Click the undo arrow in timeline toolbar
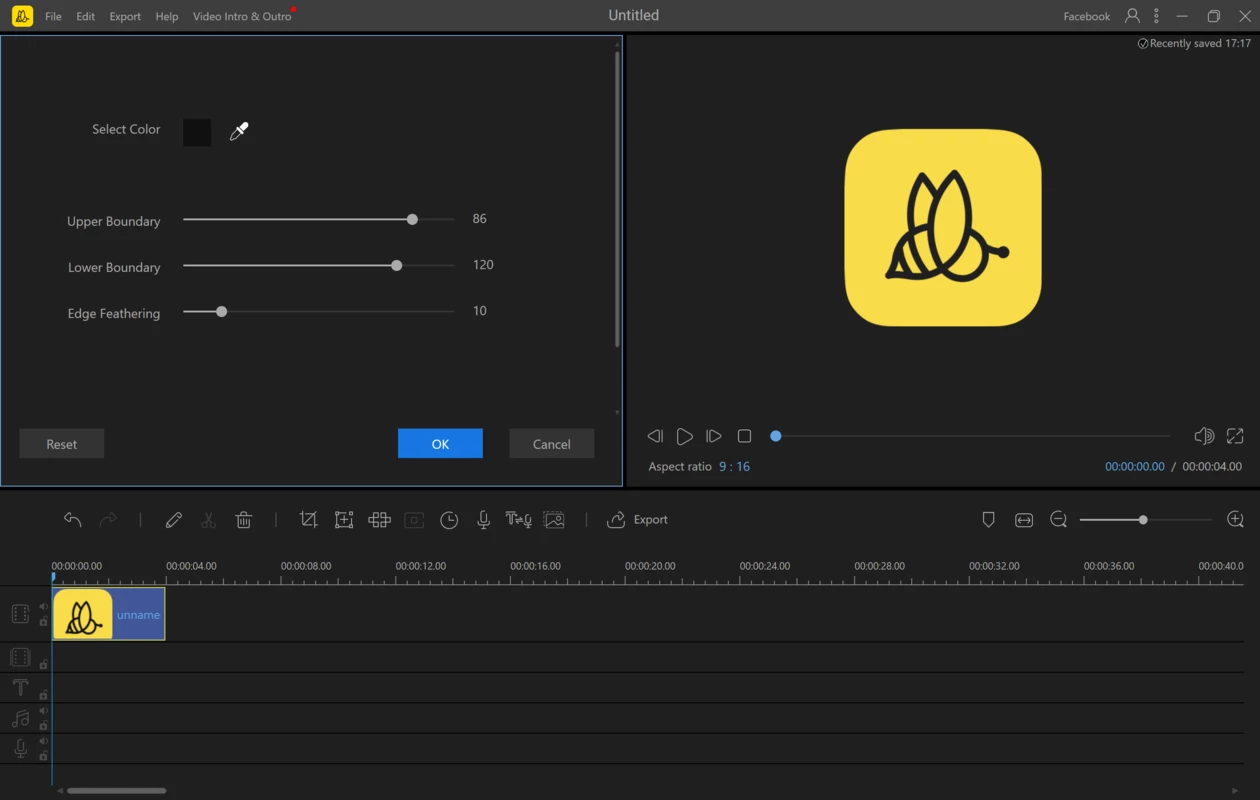The height and width of the screenshot is (800, 1260). pyautogui.click(x=72, y=520)
